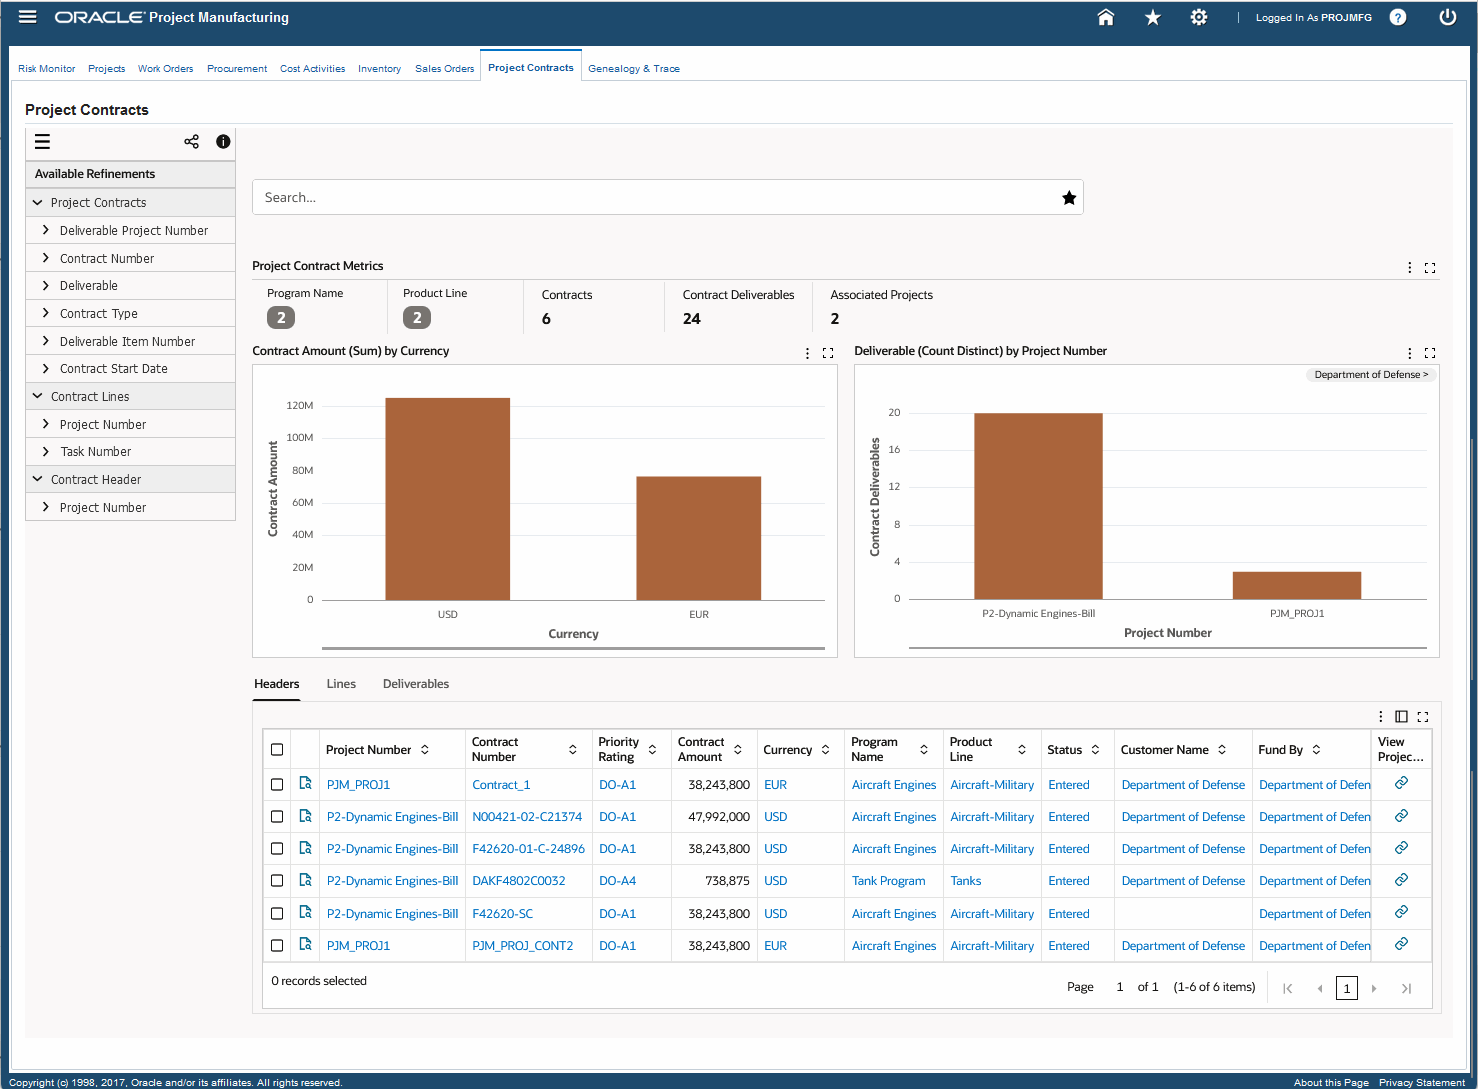
Task: Go to the last page arrow
Action: coord(1406,988)
